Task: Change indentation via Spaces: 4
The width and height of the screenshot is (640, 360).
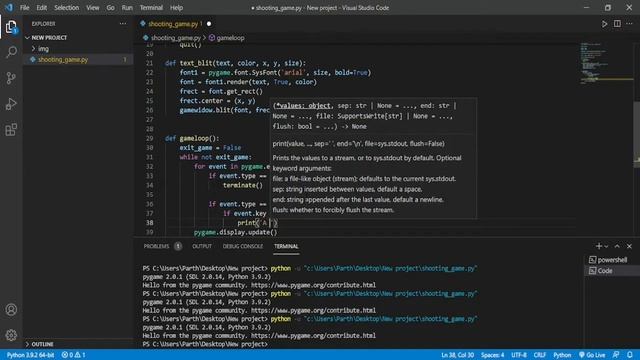Action: [492, 355]
